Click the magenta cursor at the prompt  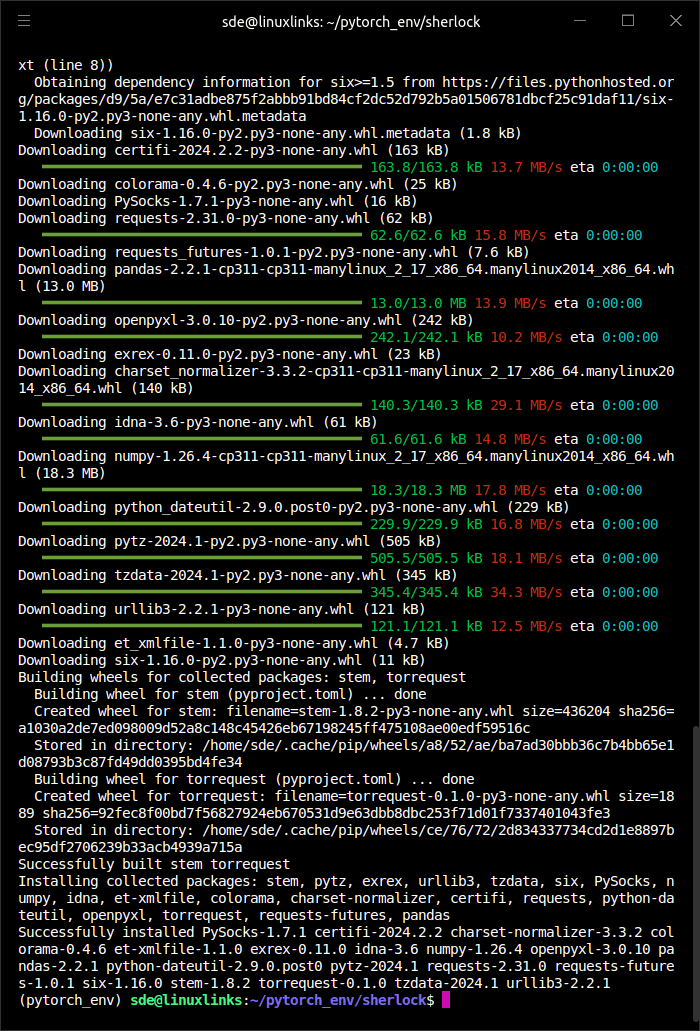[x=446, y=1000]
